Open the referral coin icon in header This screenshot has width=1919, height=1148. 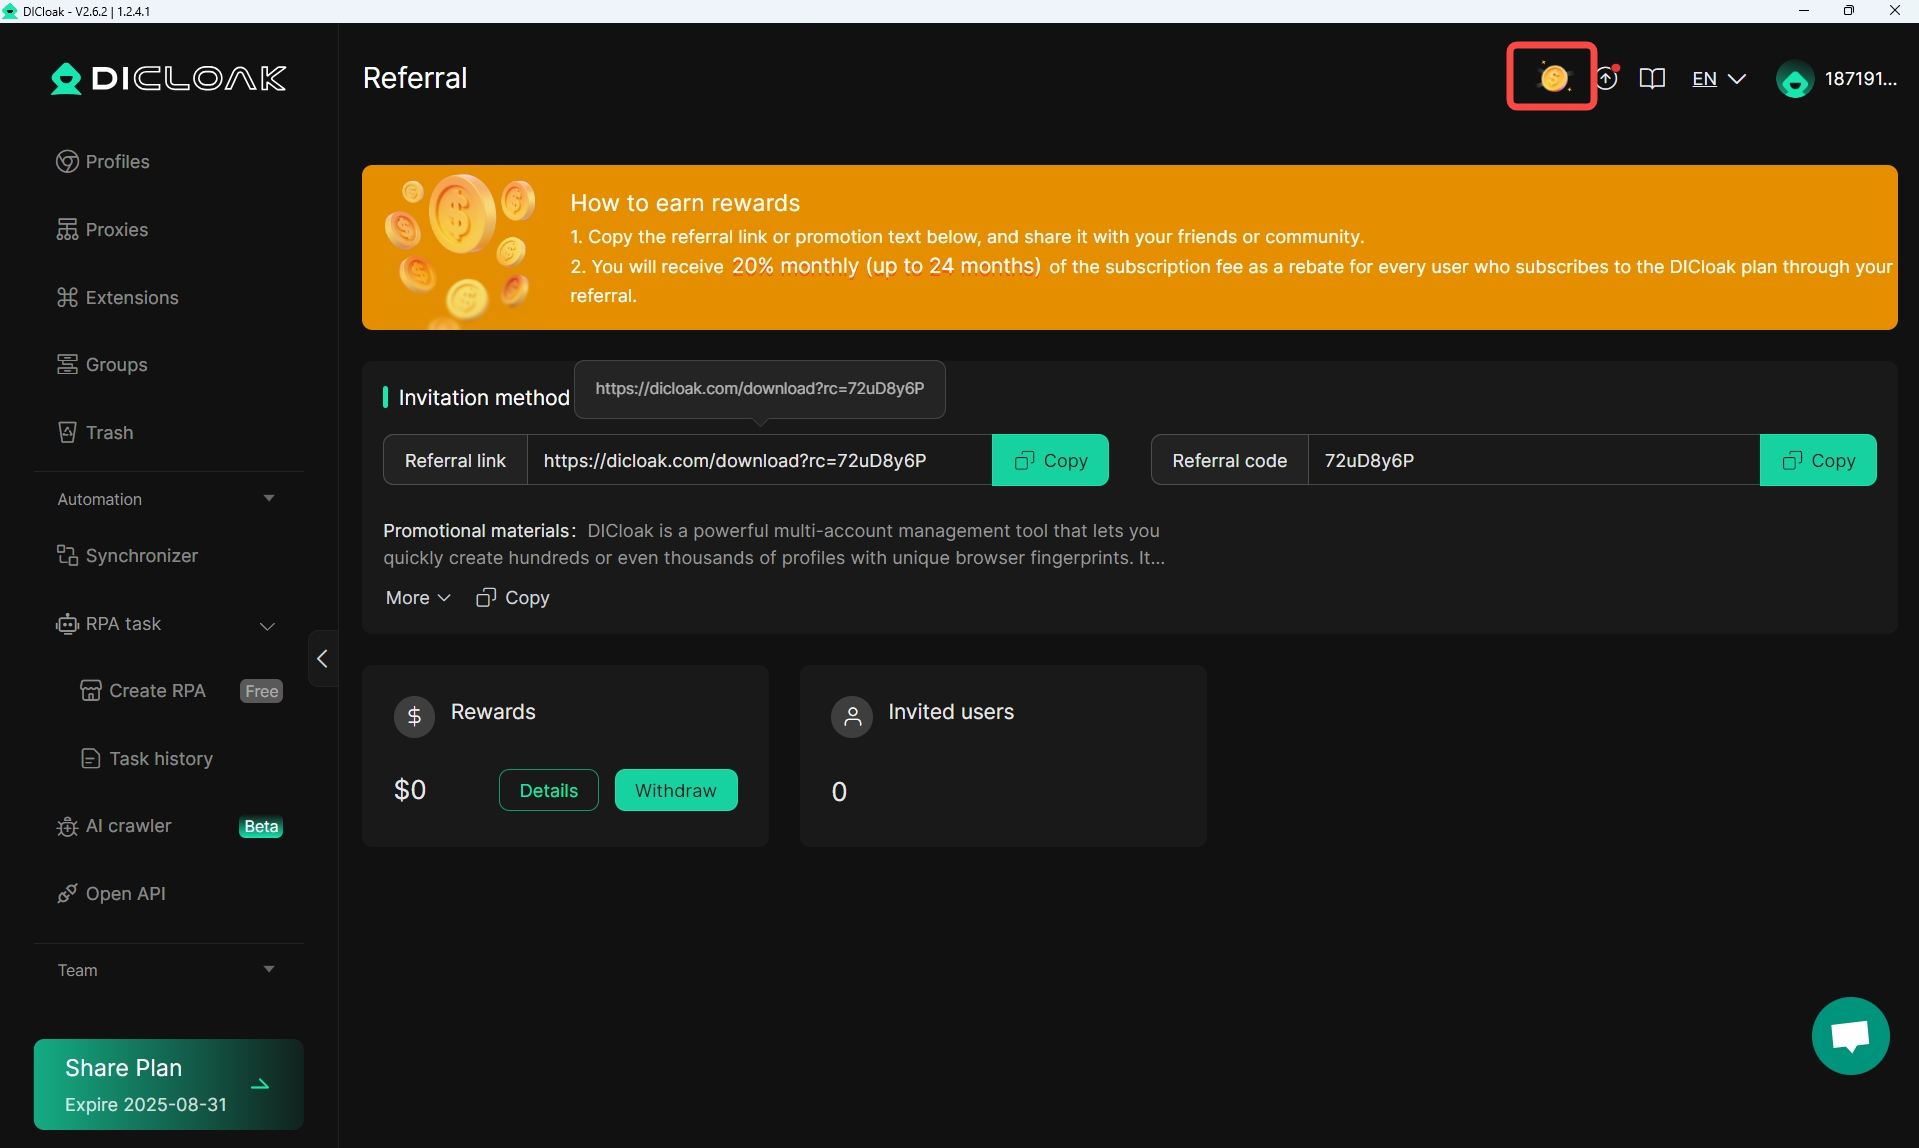(x=1552, y=77)
